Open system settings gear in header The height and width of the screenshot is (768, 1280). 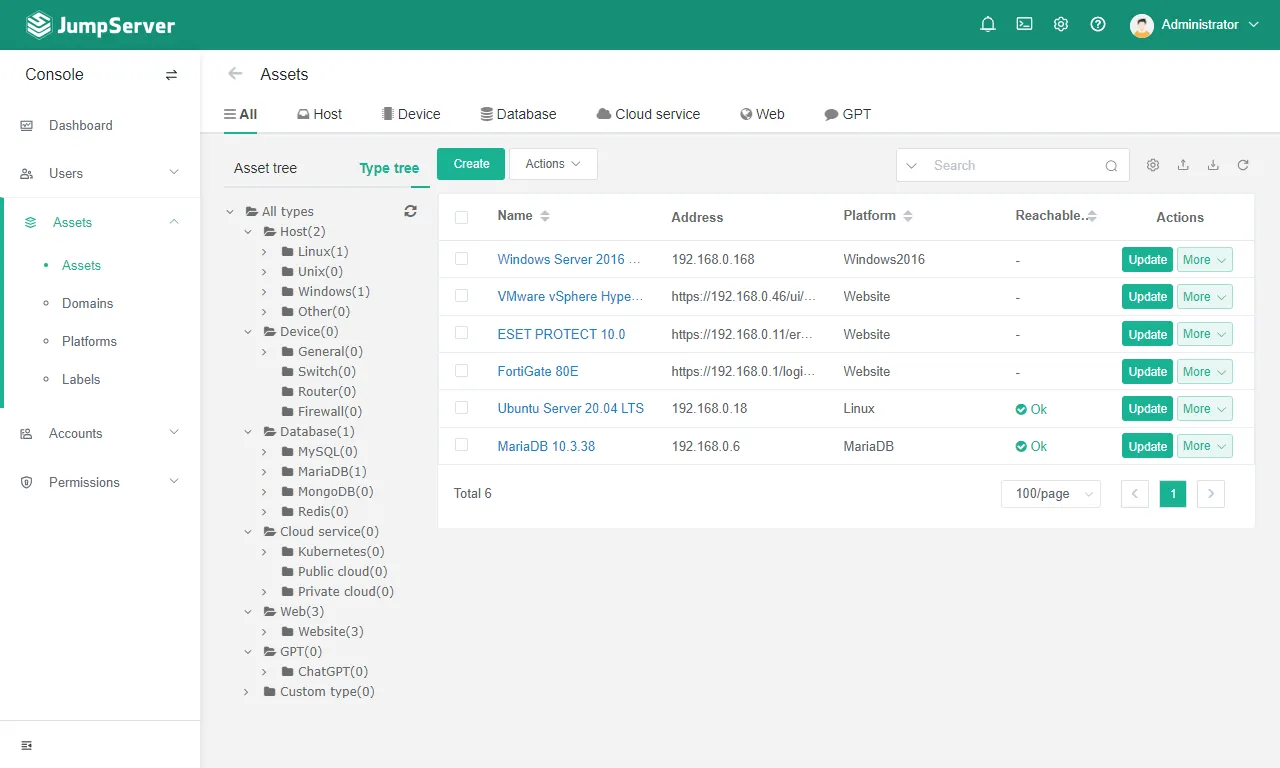[x=1061, y=25]
